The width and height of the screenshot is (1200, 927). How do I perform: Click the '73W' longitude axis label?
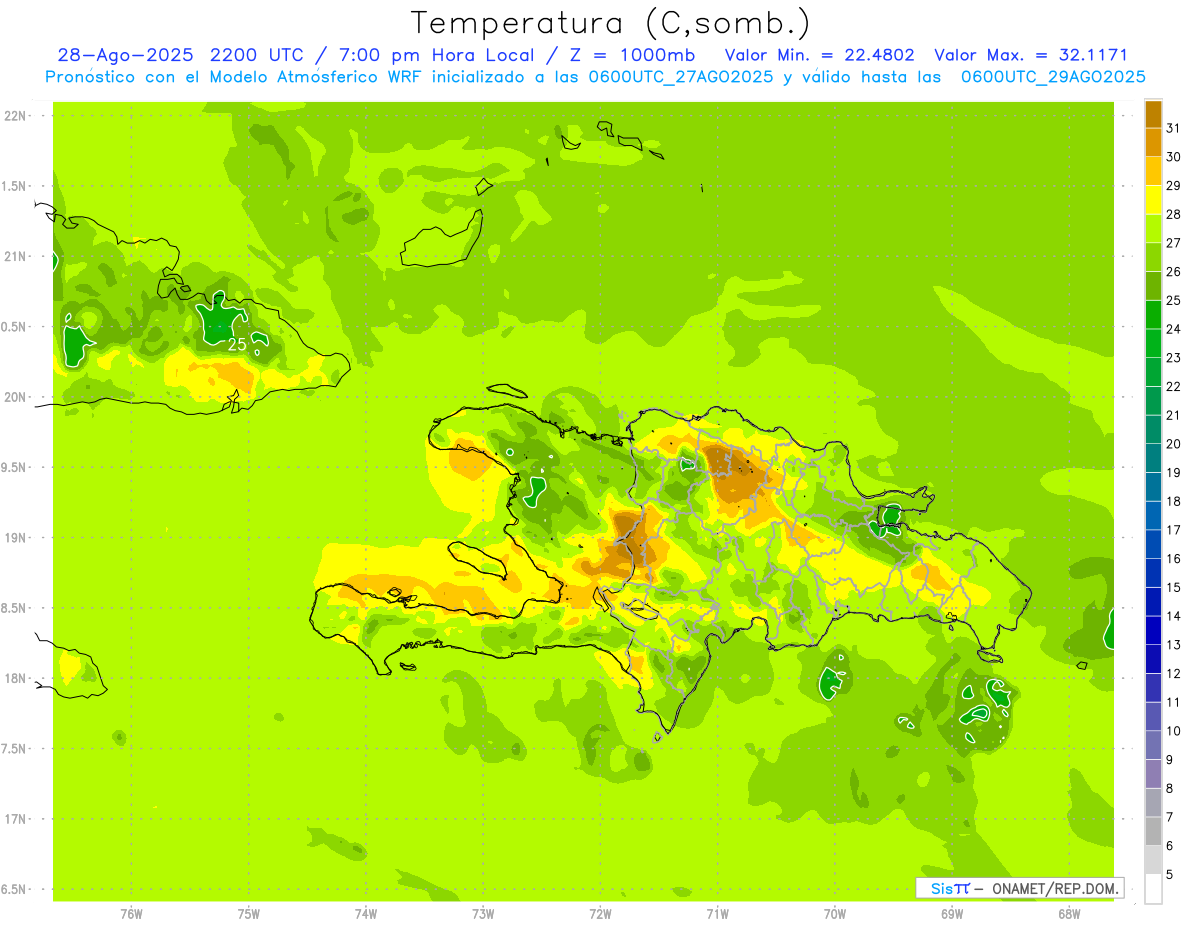point(483,914)
